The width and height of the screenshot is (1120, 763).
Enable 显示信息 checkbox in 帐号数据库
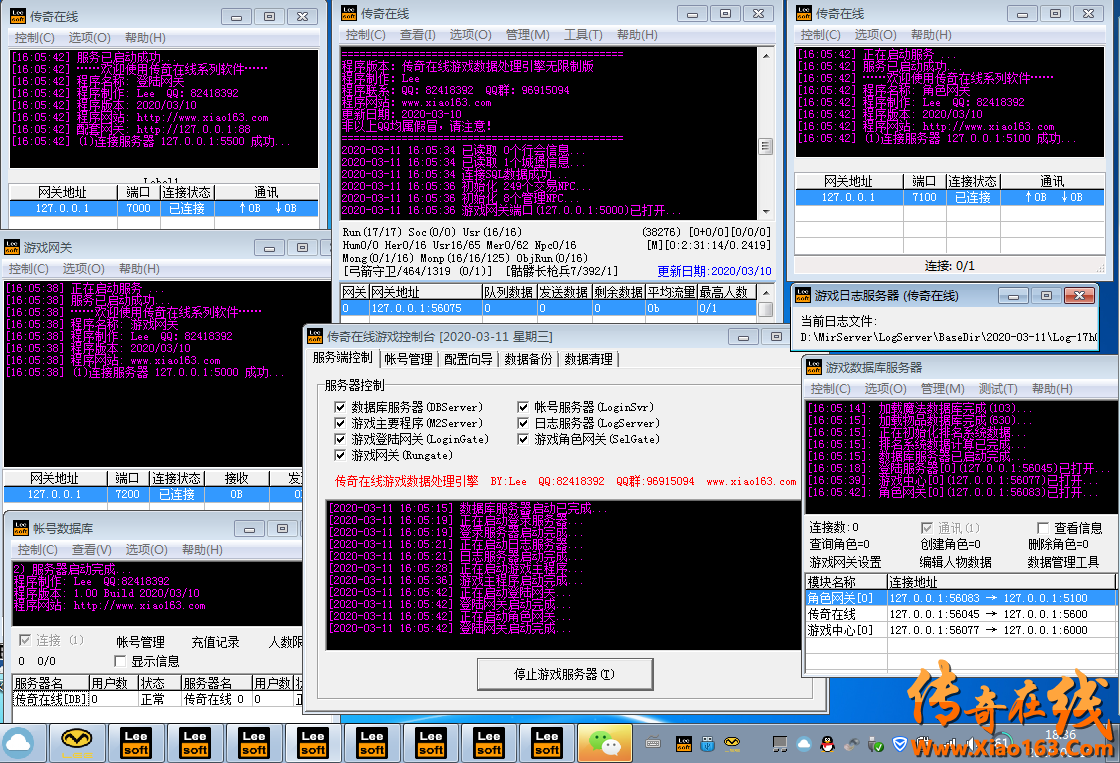(x=120, y=661)
